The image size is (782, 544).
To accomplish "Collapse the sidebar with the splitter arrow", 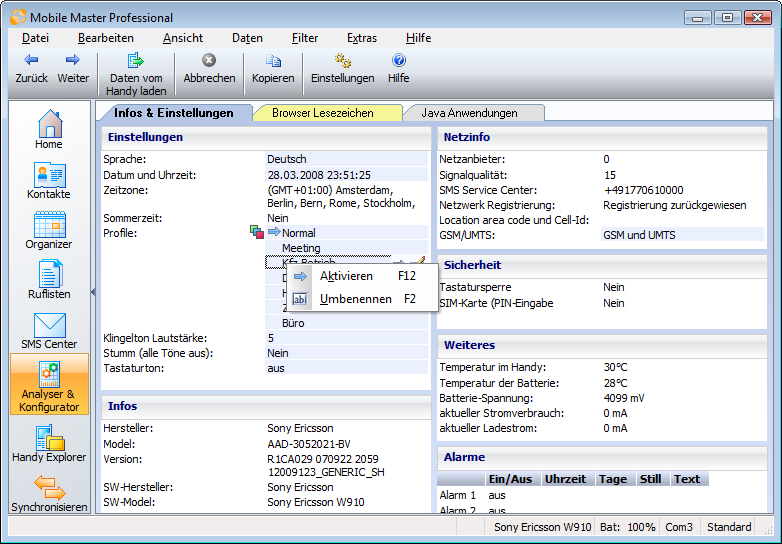I will (x=93, y=292).
